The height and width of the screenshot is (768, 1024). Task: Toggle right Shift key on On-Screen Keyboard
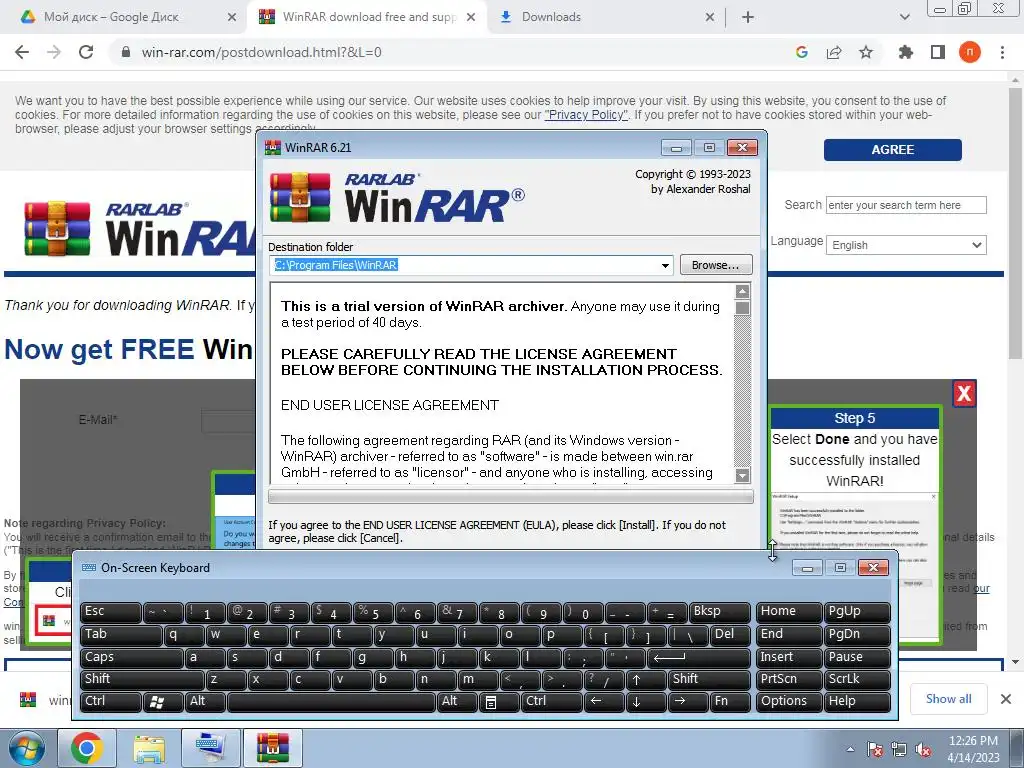(x=709, y=679)
